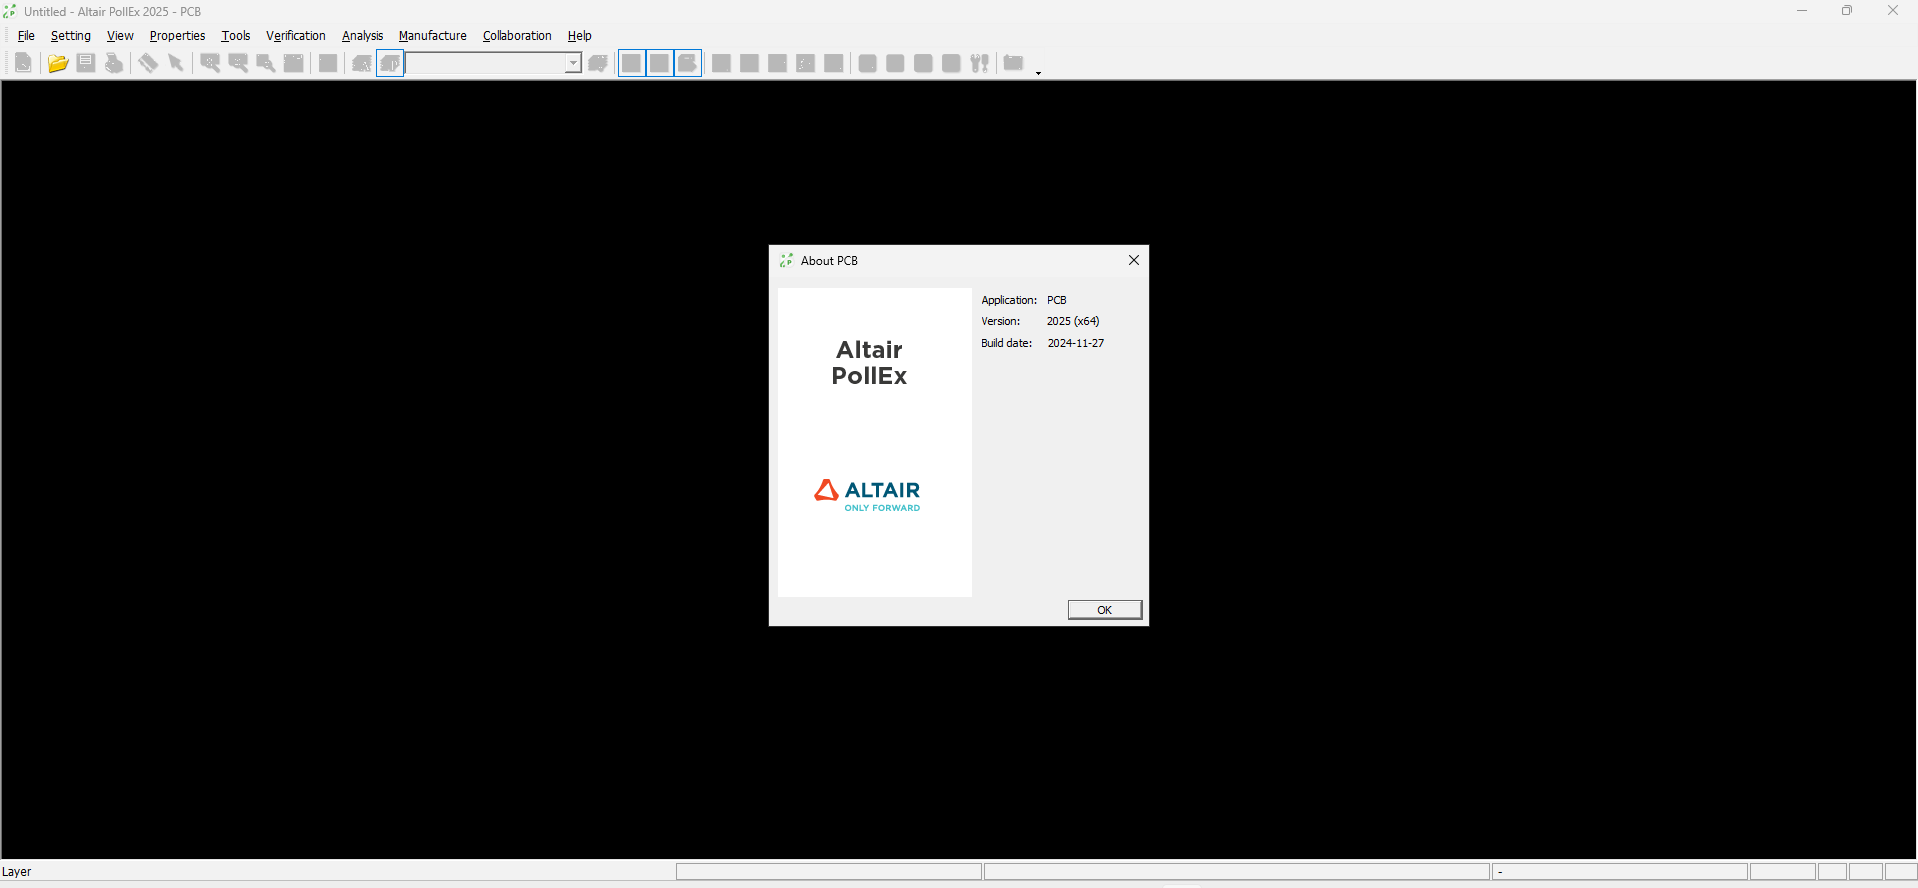
Task: Select the arrow pointer tool icon
Action: pos(176,64)
